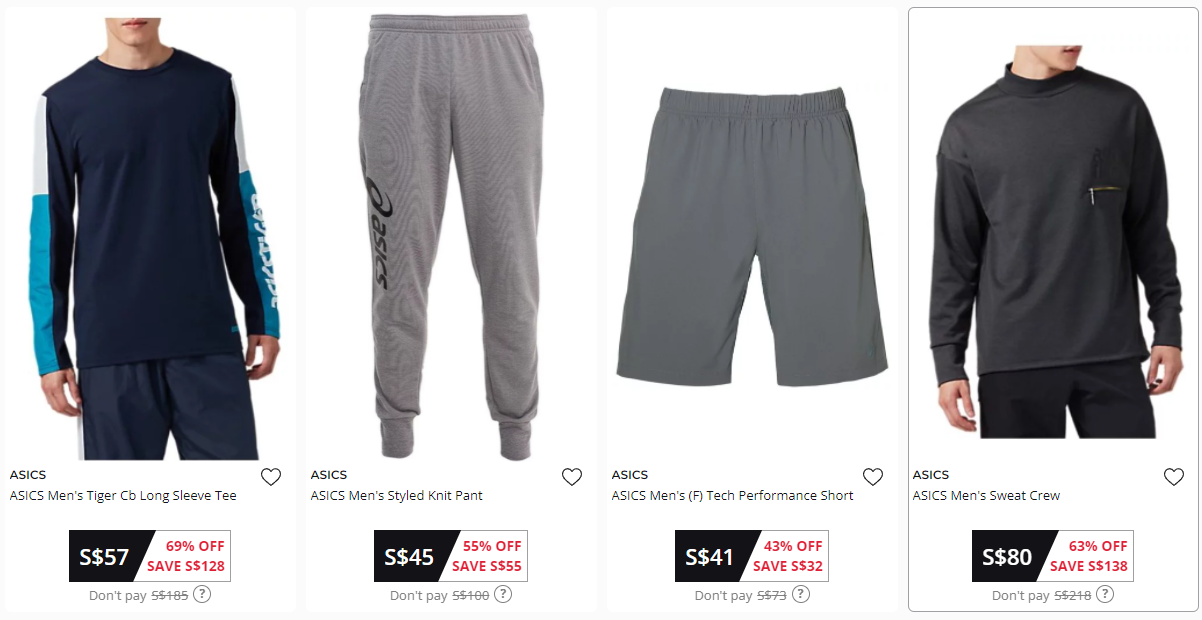
Task: Open ASICS Men's Tiger Cb Long Sleeve Tee link
Action: pos(123,496)
